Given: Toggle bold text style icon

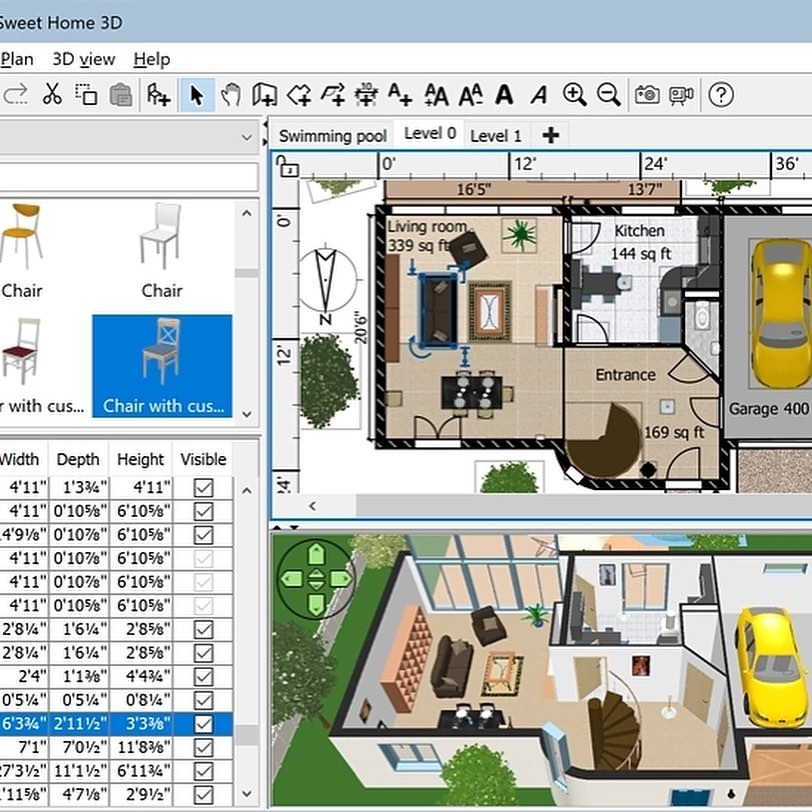Looking at the screenshot, I should 504,95.
